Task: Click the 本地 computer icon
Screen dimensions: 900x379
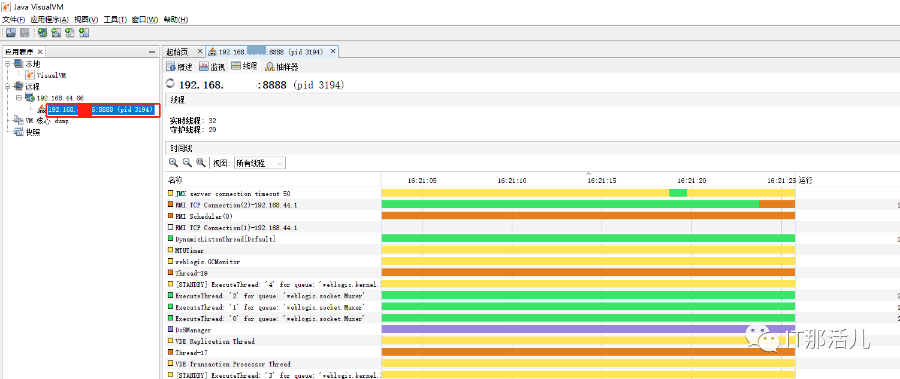Action: tap(18, 63)
